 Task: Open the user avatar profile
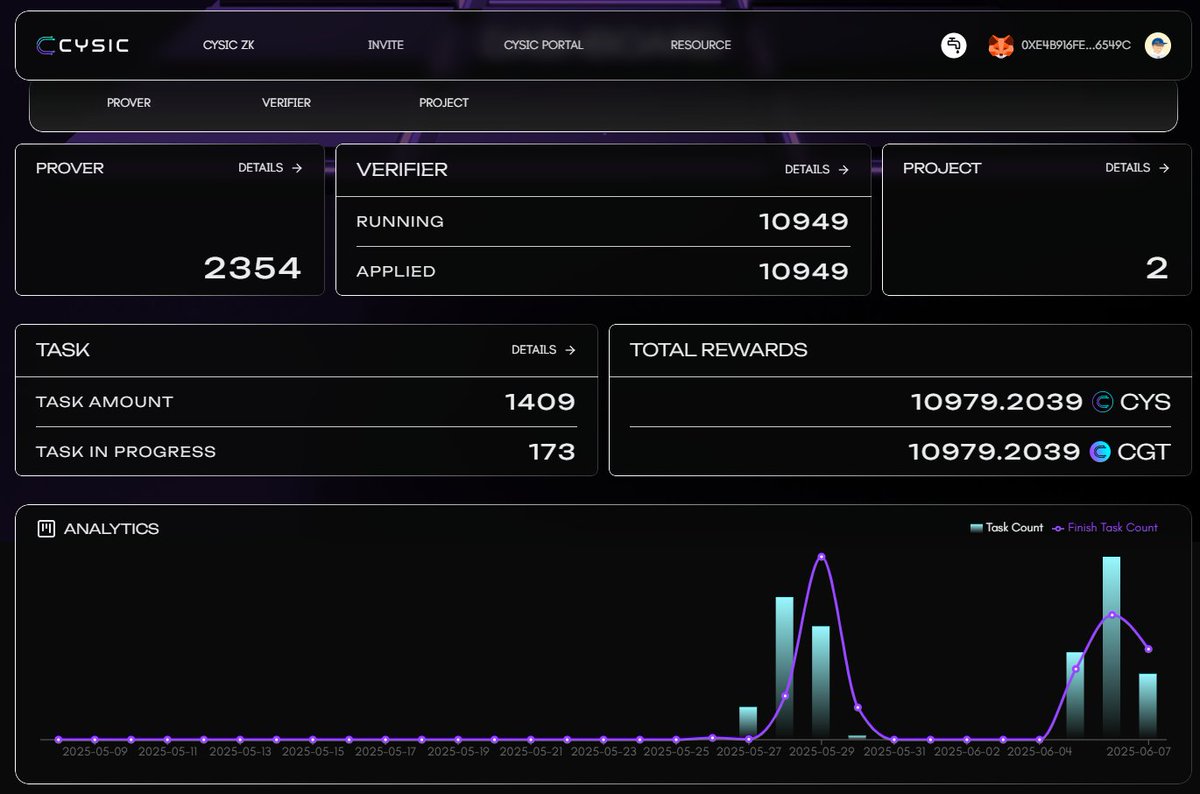pyautogui.click(x=1158, y=45)
